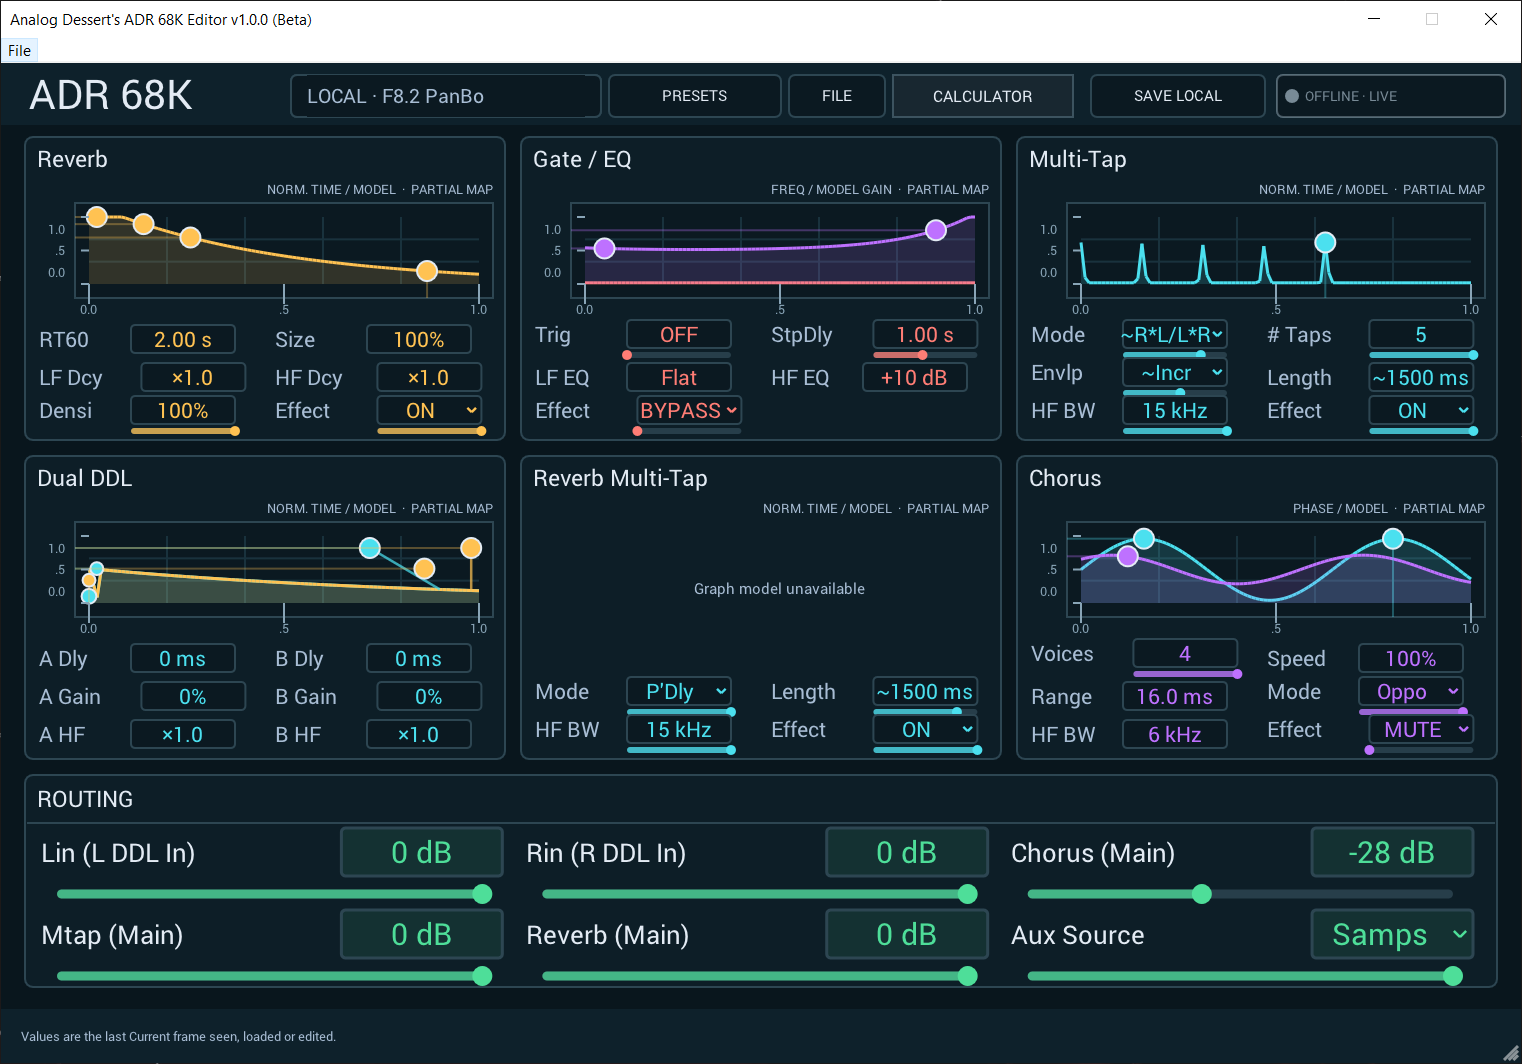Toggle OFFLINE / LIVE mode switch
1522x1064 pixels.
(x=1390, y=96)
